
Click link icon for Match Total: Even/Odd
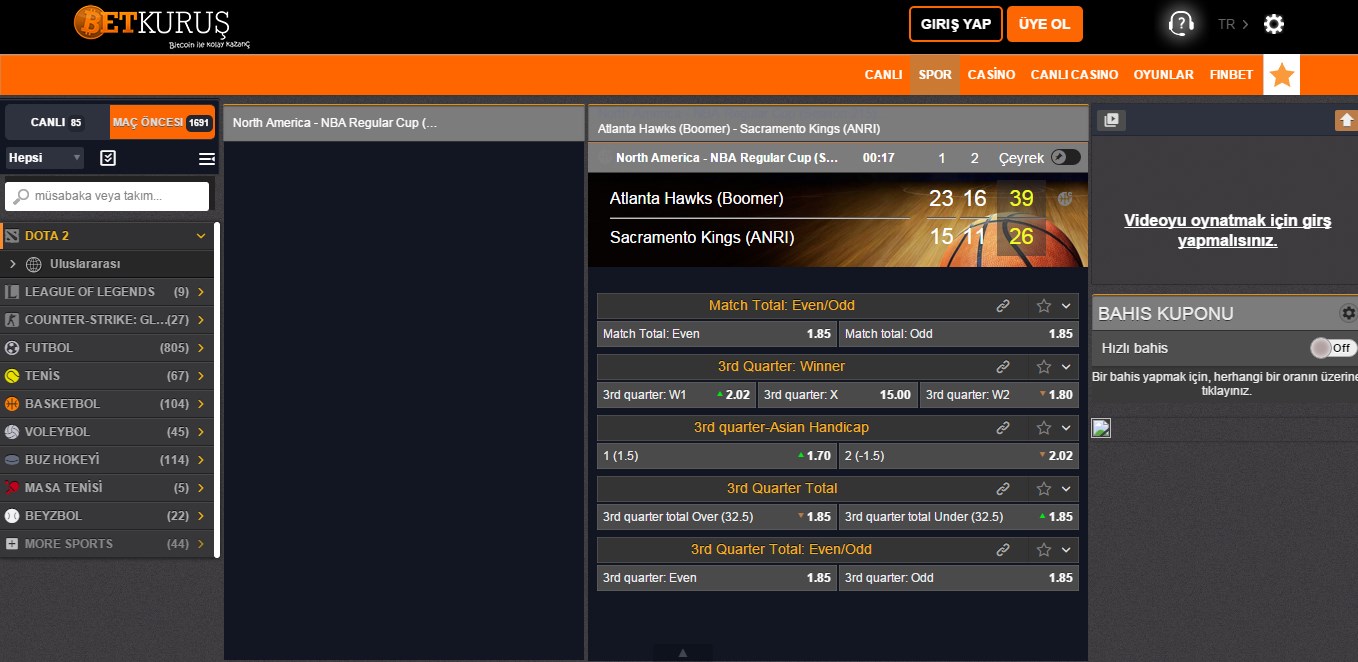(1003, 306)
